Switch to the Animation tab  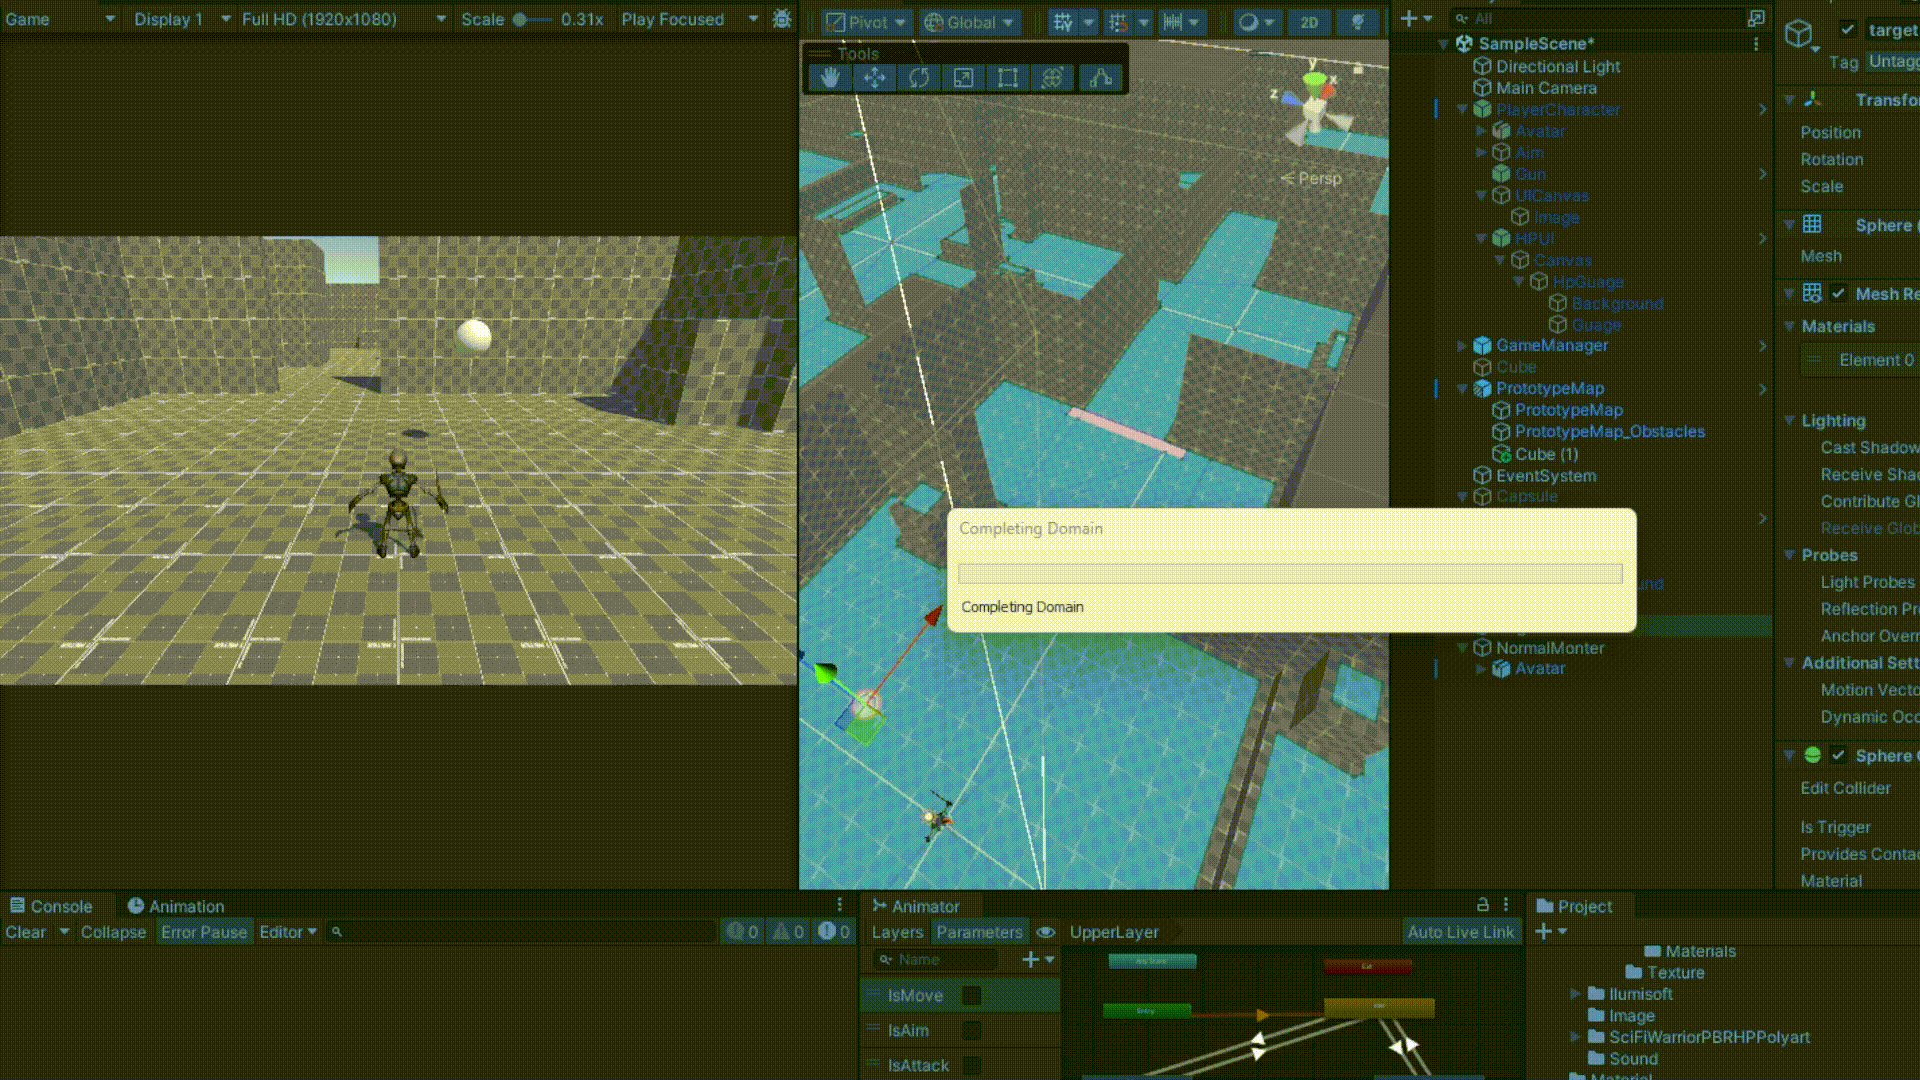pos(176,906)
